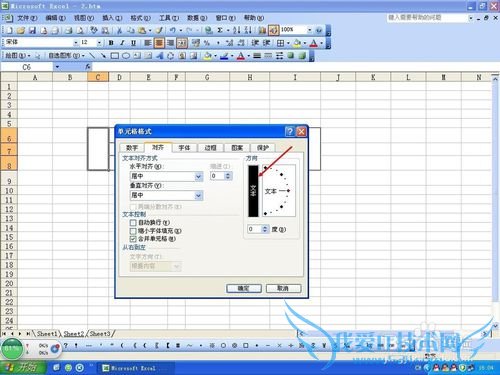The width and height of the screenshot is (500, 375).
Task: Switch to the 边框 Border tab
Action: tap(210, 148)
